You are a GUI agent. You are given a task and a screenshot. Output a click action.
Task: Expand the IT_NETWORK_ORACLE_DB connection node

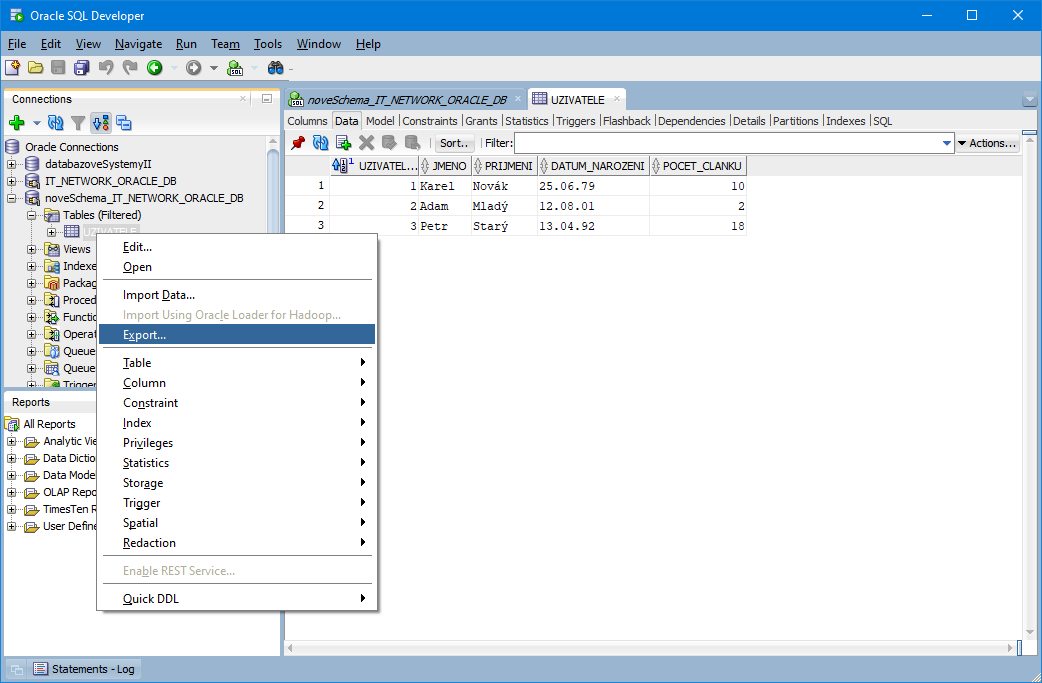12,181
